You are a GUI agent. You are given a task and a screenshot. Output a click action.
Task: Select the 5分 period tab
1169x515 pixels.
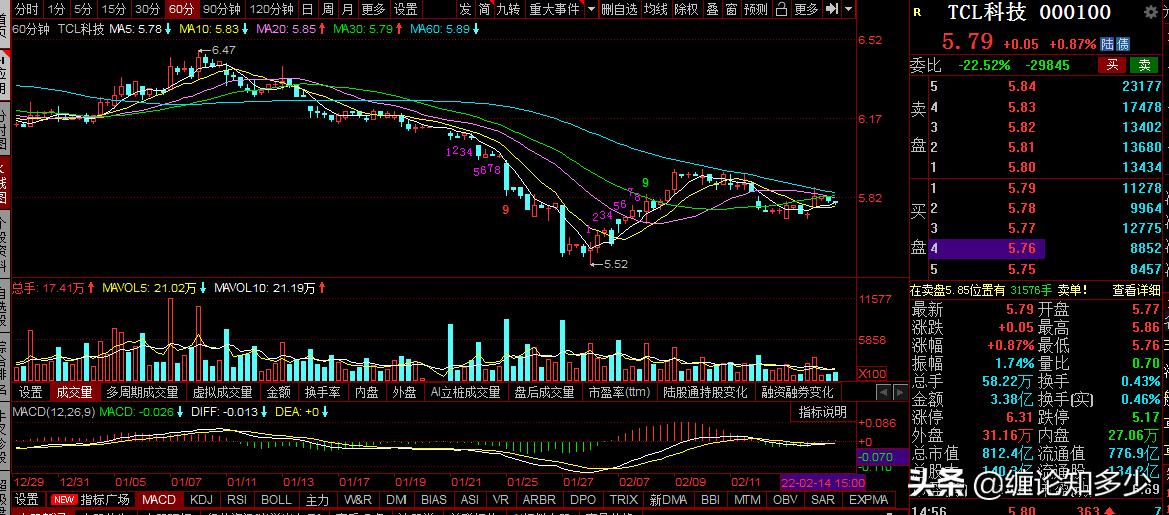click(x=84, y=10)
